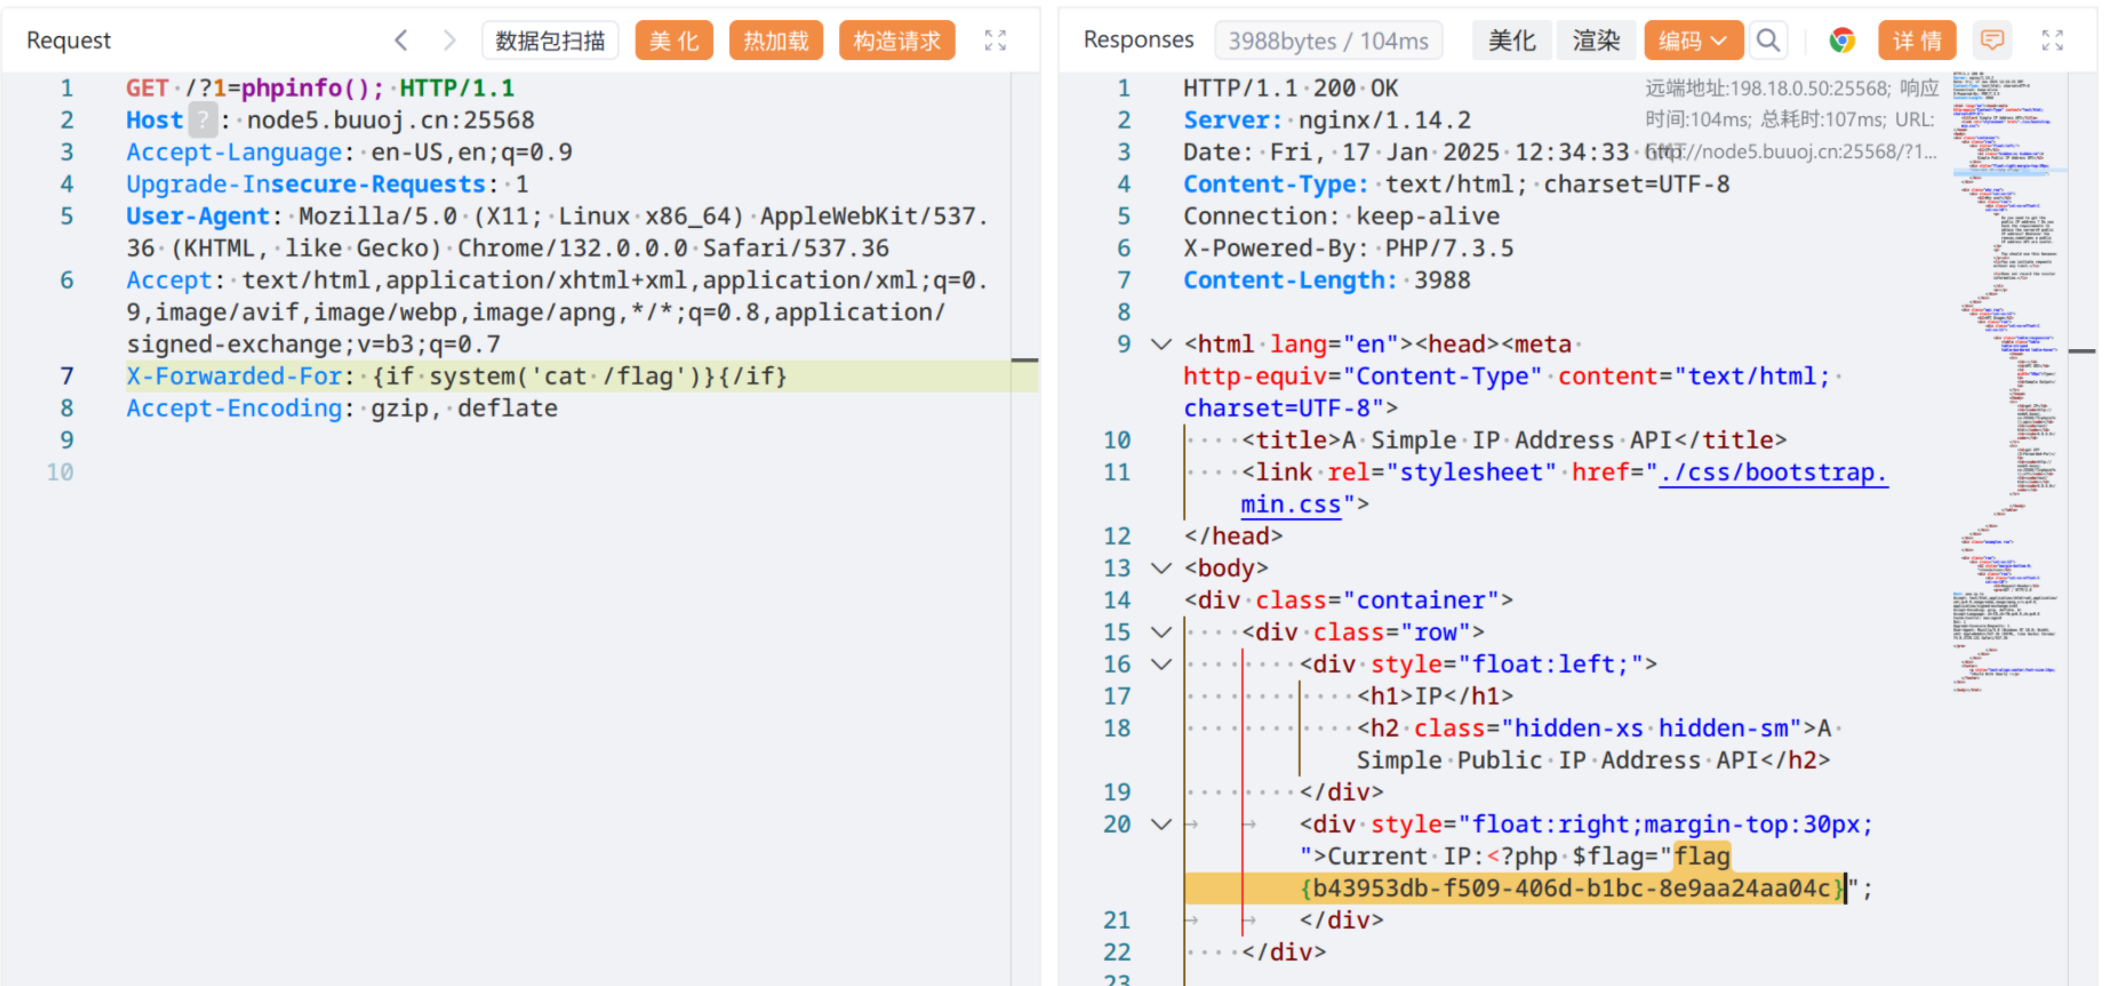
Task: Click the GET /?1=phpinfo(); request line
Action: (x=320, y=88)
